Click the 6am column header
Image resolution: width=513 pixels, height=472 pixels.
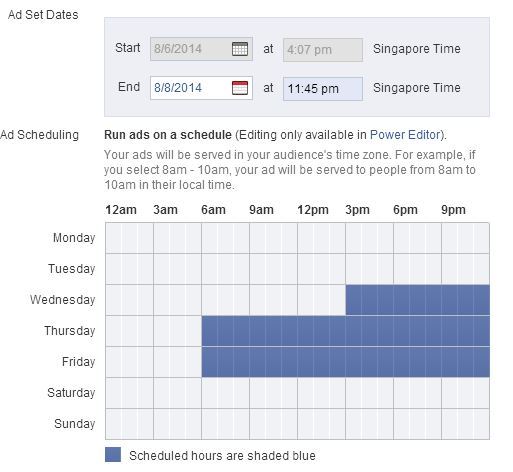click(x=213, y=210)
